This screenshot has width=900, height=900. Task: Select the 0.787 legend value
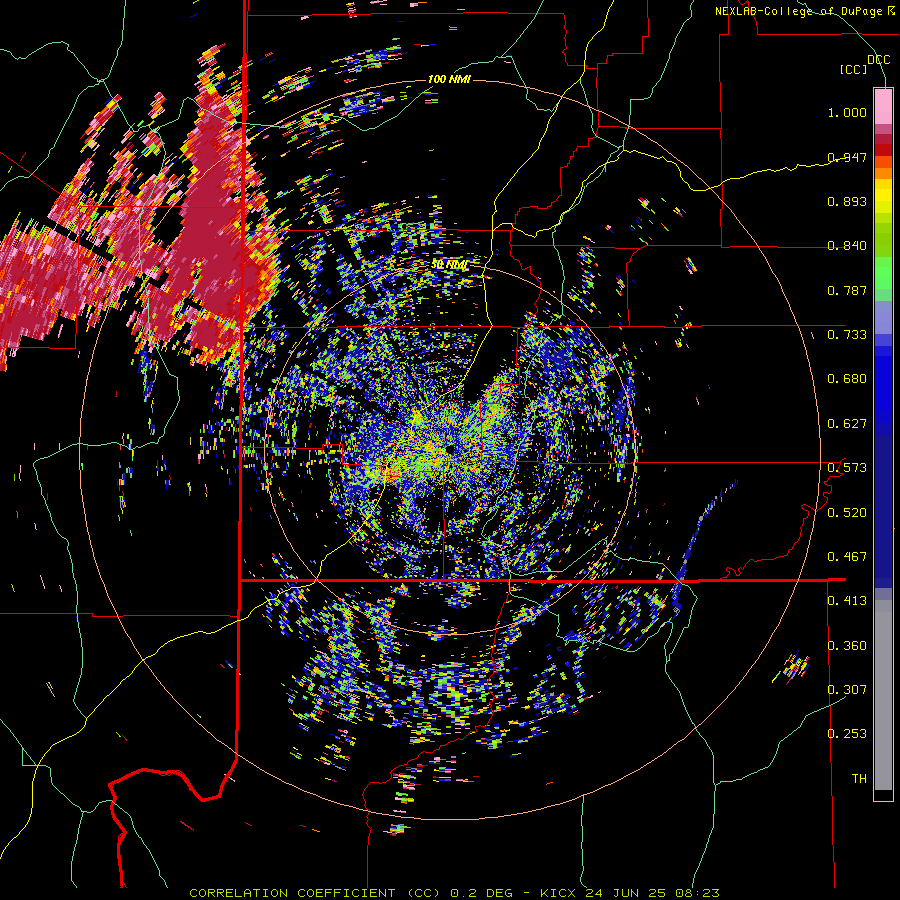tap(847, 290)
